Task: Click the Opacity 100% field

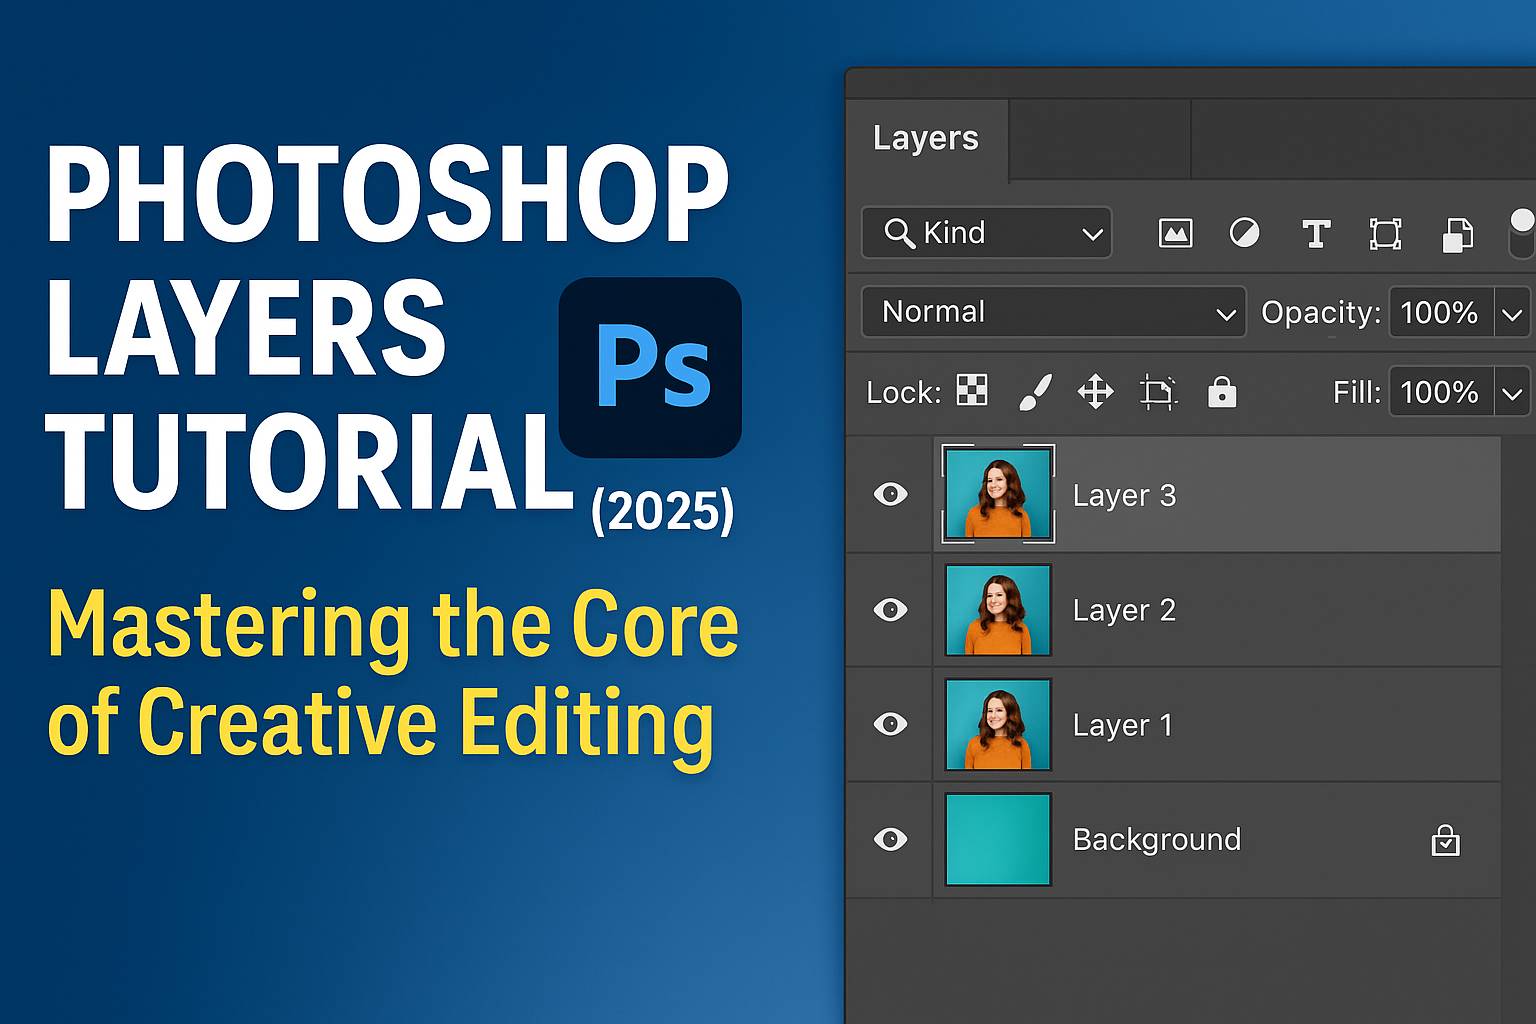Action: 1440,313
